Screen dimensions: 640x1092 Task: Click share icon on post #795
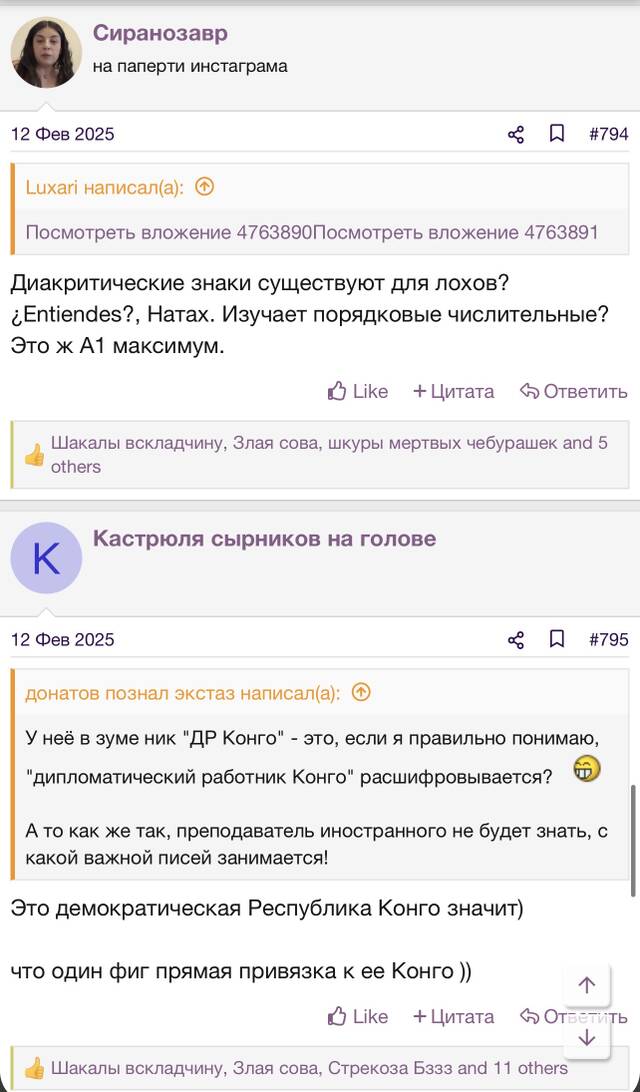tap(515, 640)
